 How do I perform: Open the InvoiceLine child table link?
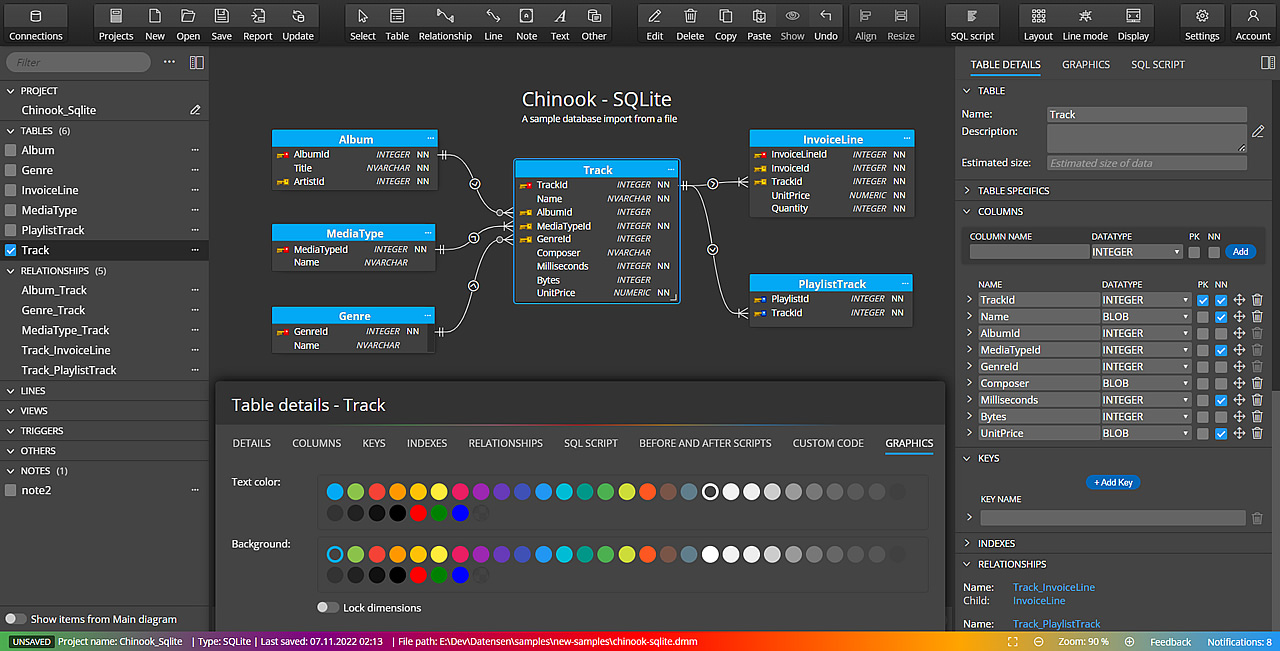(x=1039, y=601)
